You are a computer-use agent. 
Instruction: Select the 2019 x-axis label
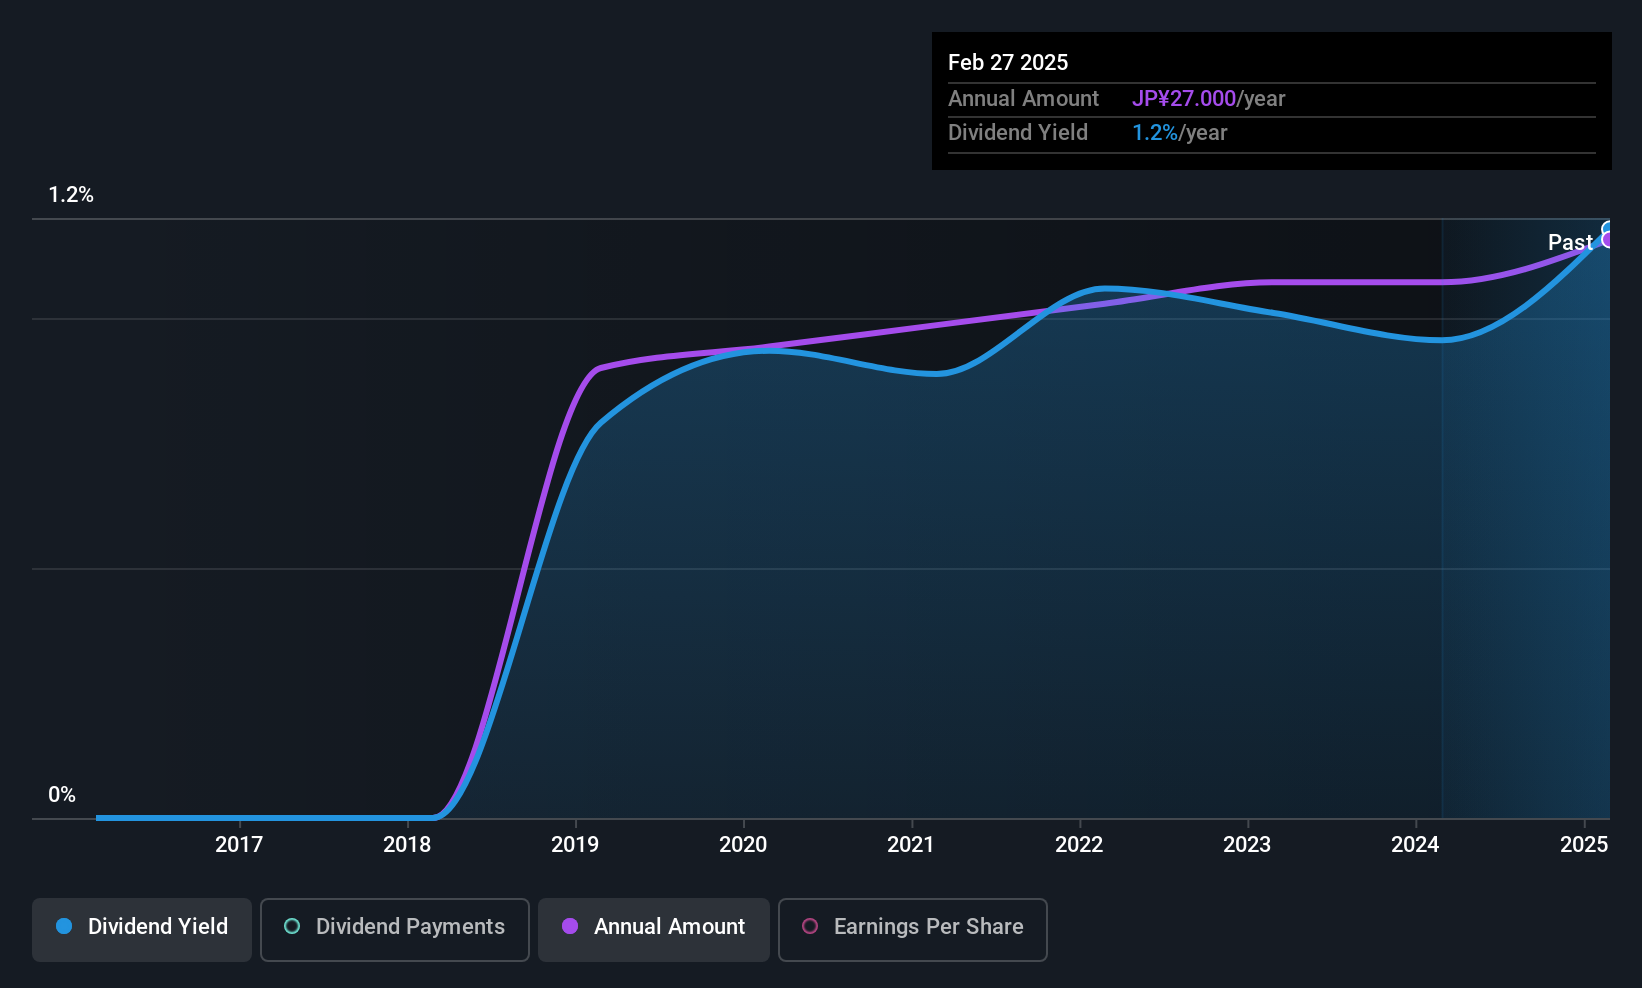click(575, 844)
